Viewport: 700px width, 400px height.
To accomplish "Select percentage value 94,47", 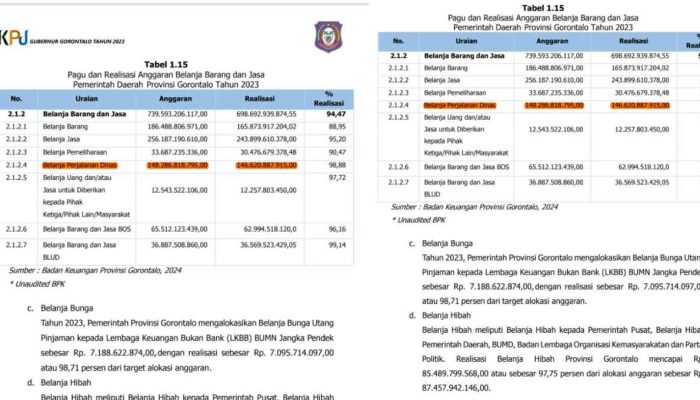I will click(336, 114).
